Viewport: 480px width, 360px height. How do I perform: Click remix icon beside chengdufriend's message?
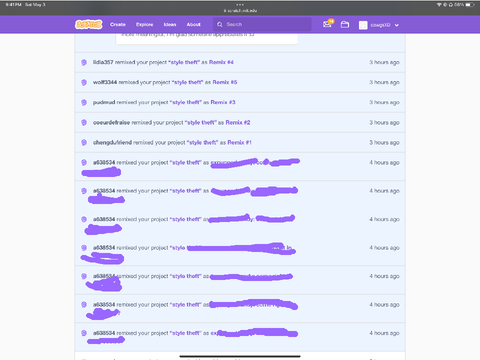click(84, 142)
